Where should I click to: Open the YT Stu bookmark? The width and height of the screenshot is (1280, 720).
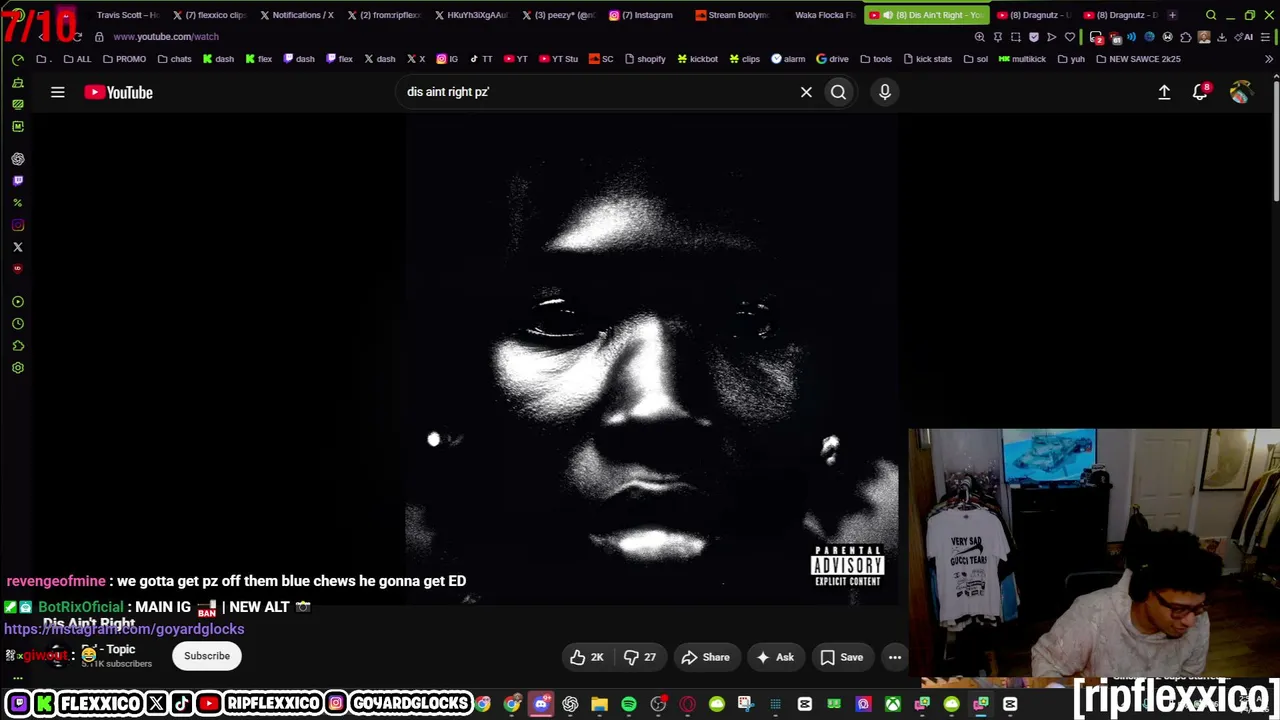(558, 59)
